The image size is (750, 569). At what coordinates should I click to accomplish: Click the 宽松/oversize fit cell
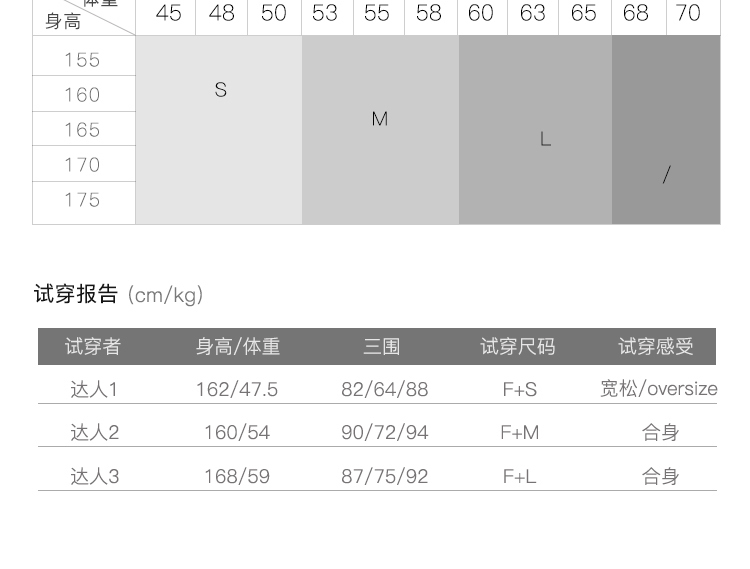click(x=658, y=389)
